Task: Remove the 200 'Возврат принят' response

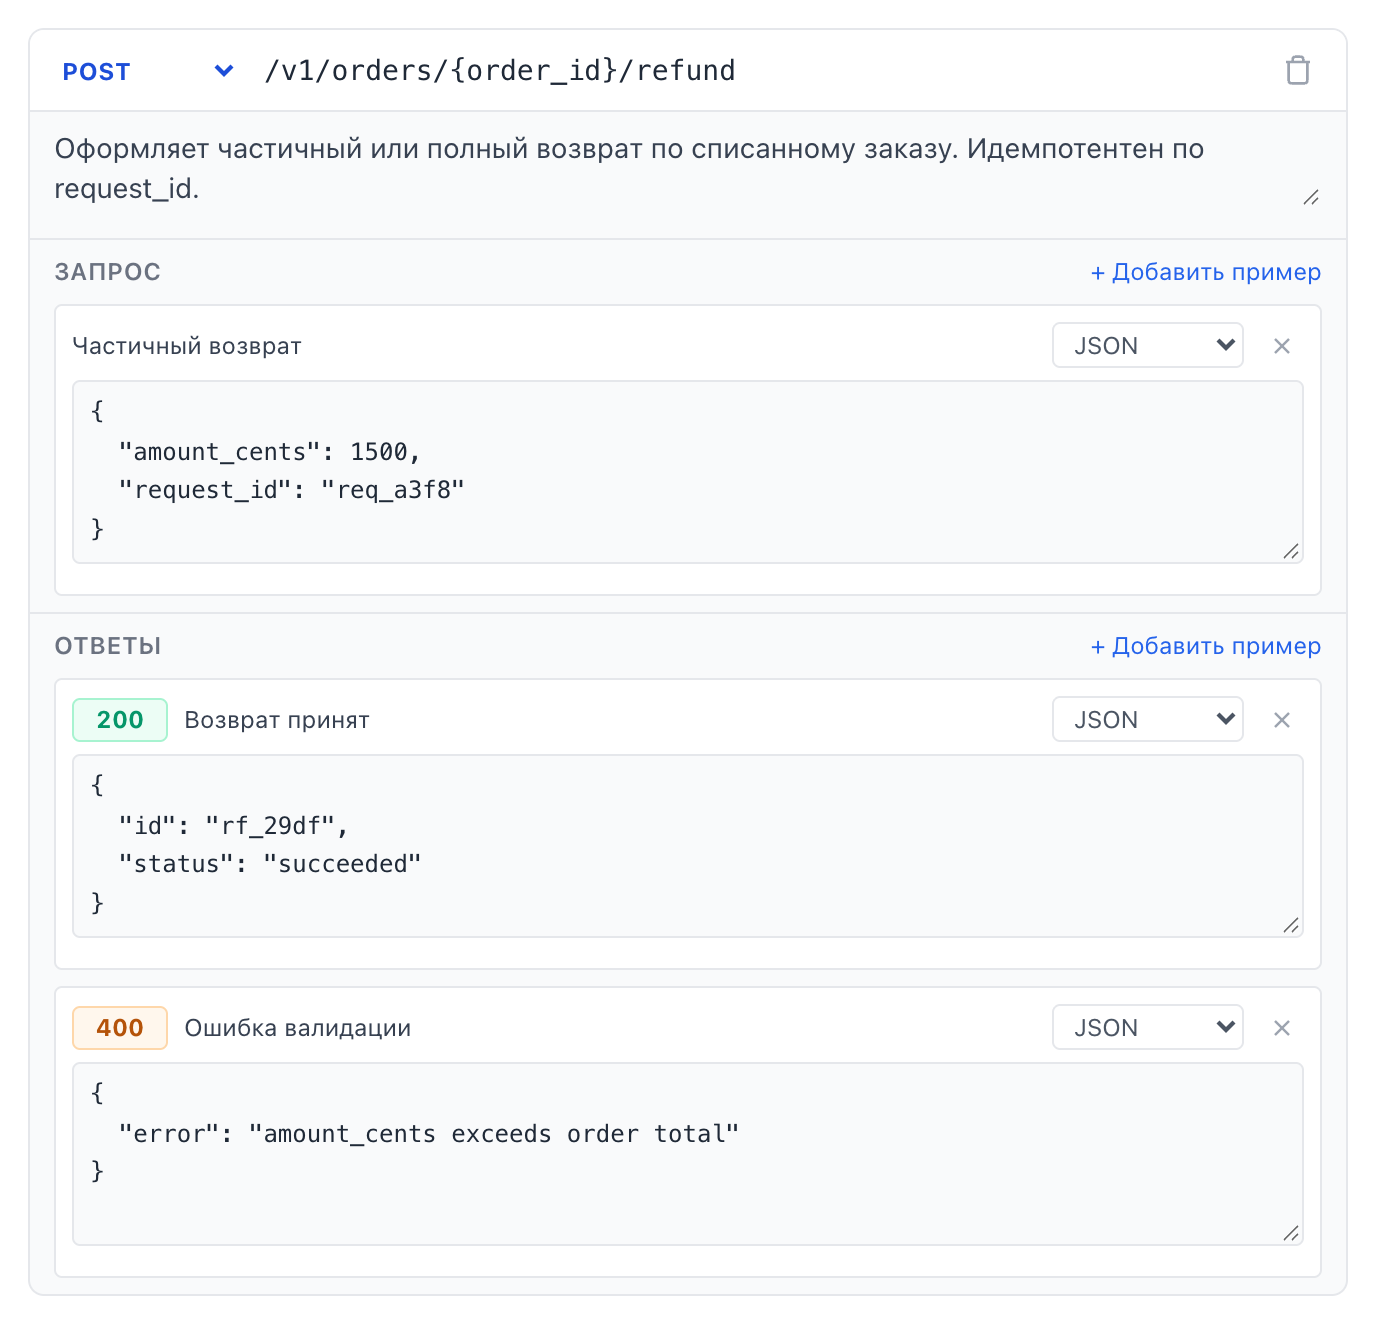Action: click(x=1282, y=720)
